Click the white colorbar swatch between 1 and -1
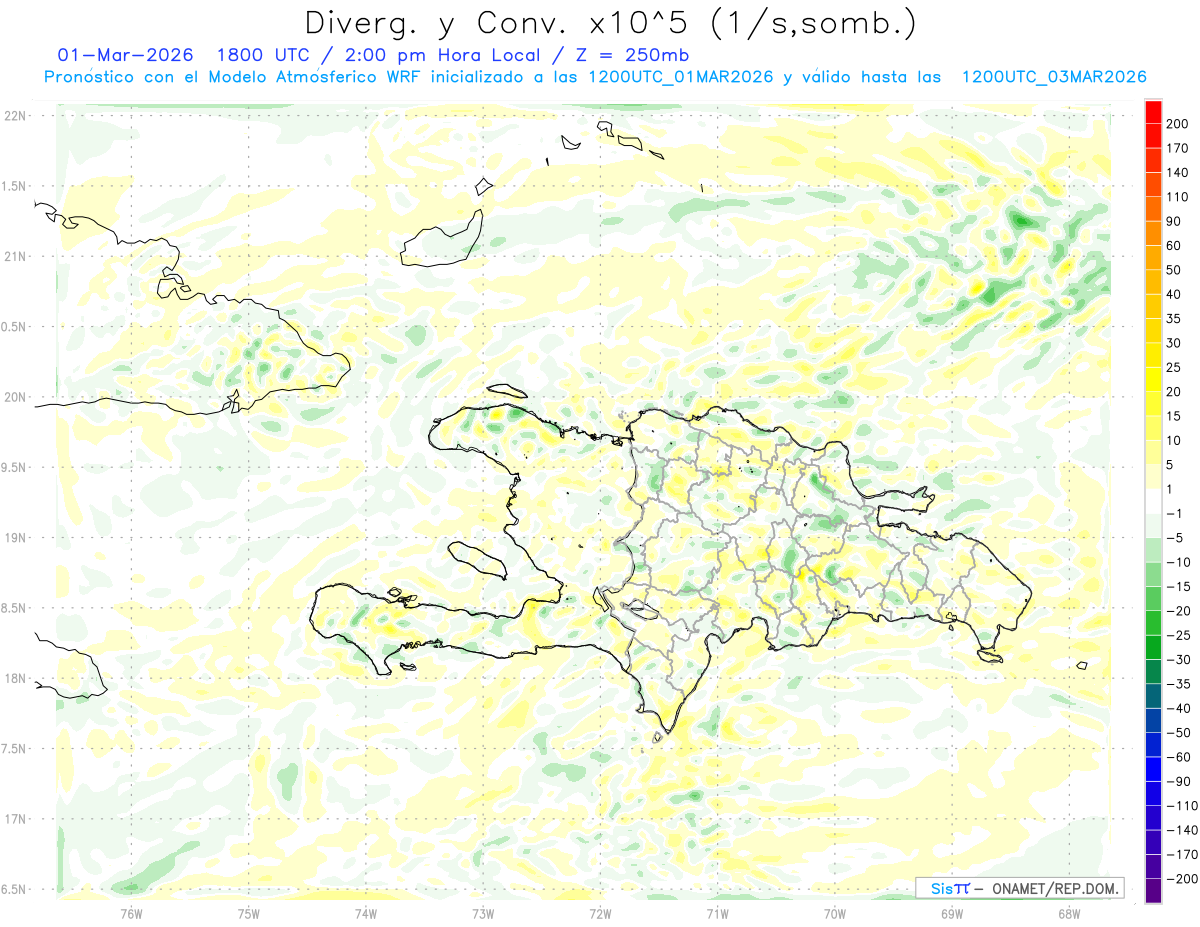Viewport: 1200px width, 927px height. 1154,501
